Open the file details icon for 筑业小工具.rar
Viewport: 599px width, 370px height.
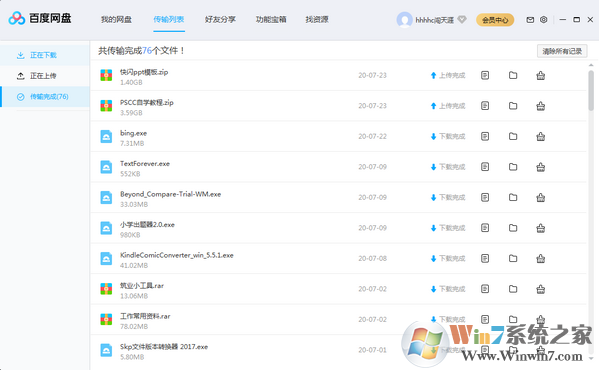click(485, 289)
